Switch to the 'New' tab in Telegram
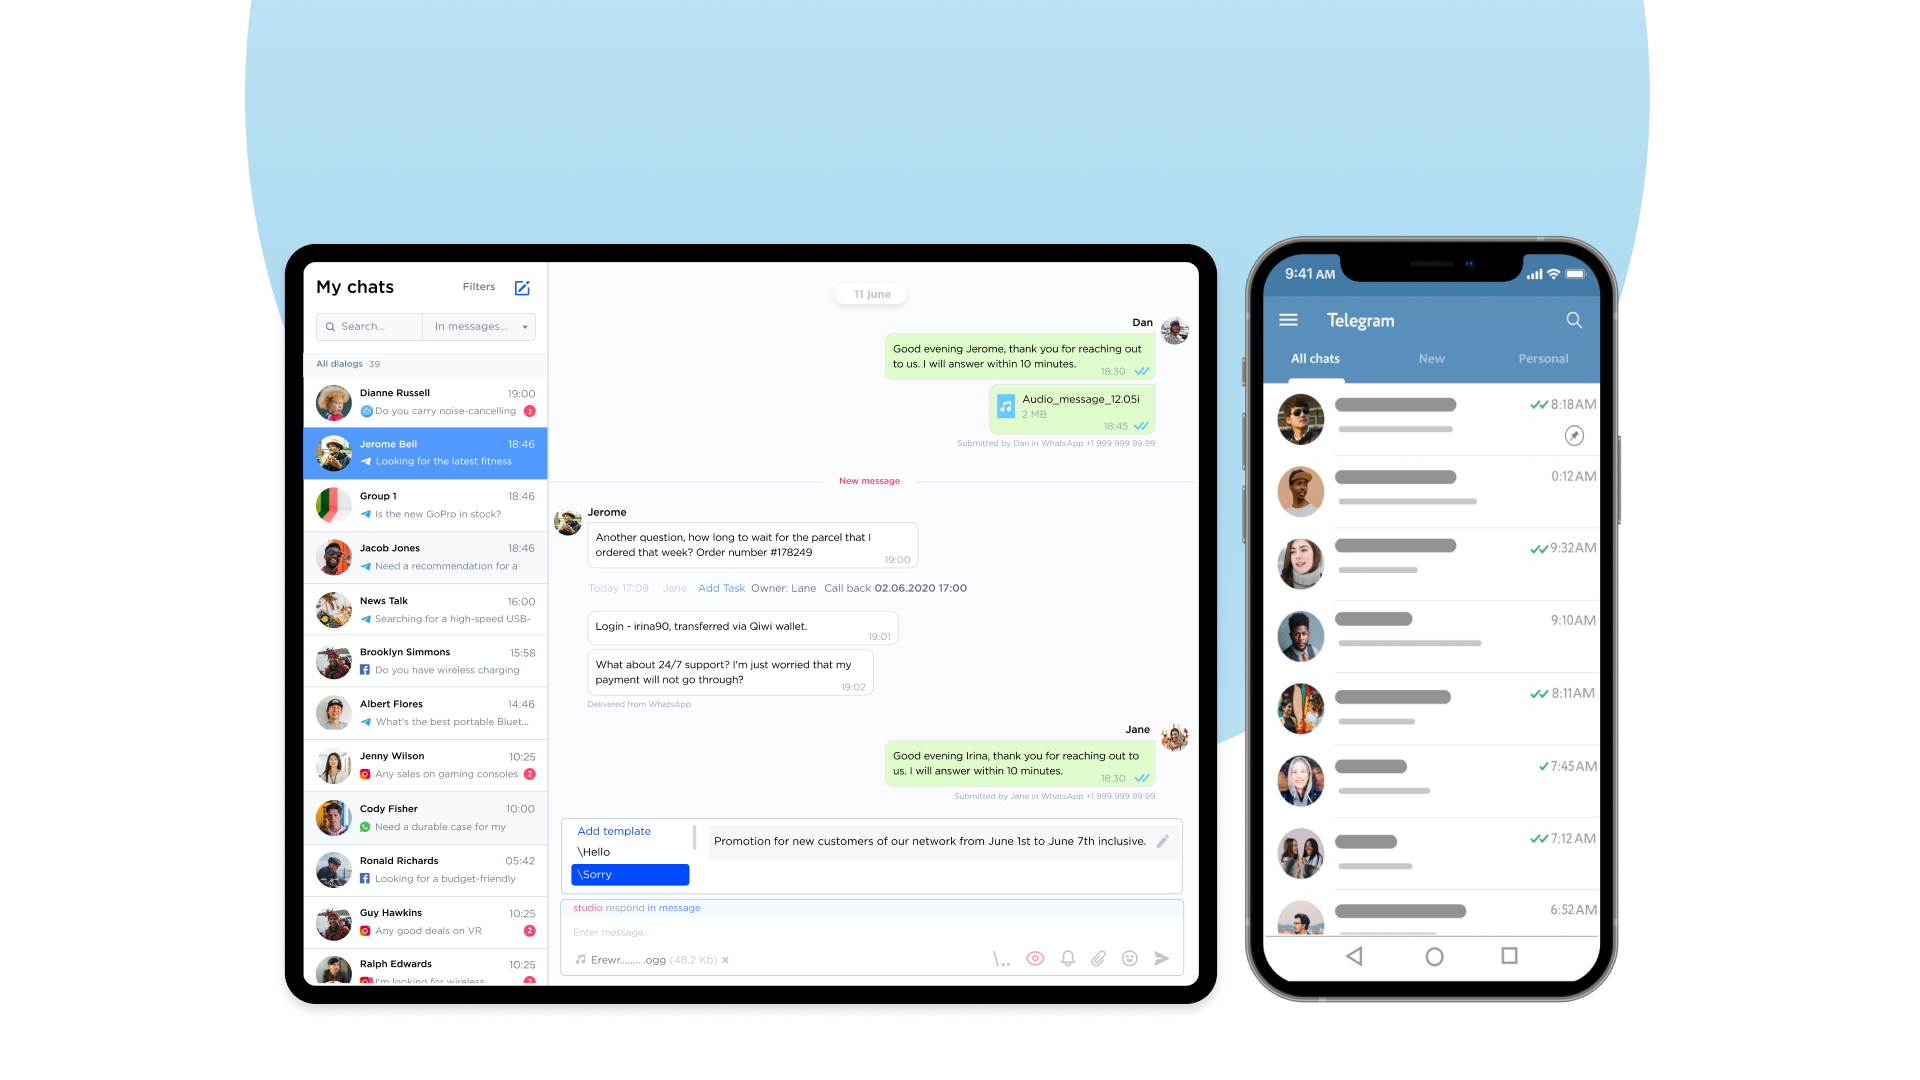Screen dimensions: 1920x1080 click(x=1429, y=359)
